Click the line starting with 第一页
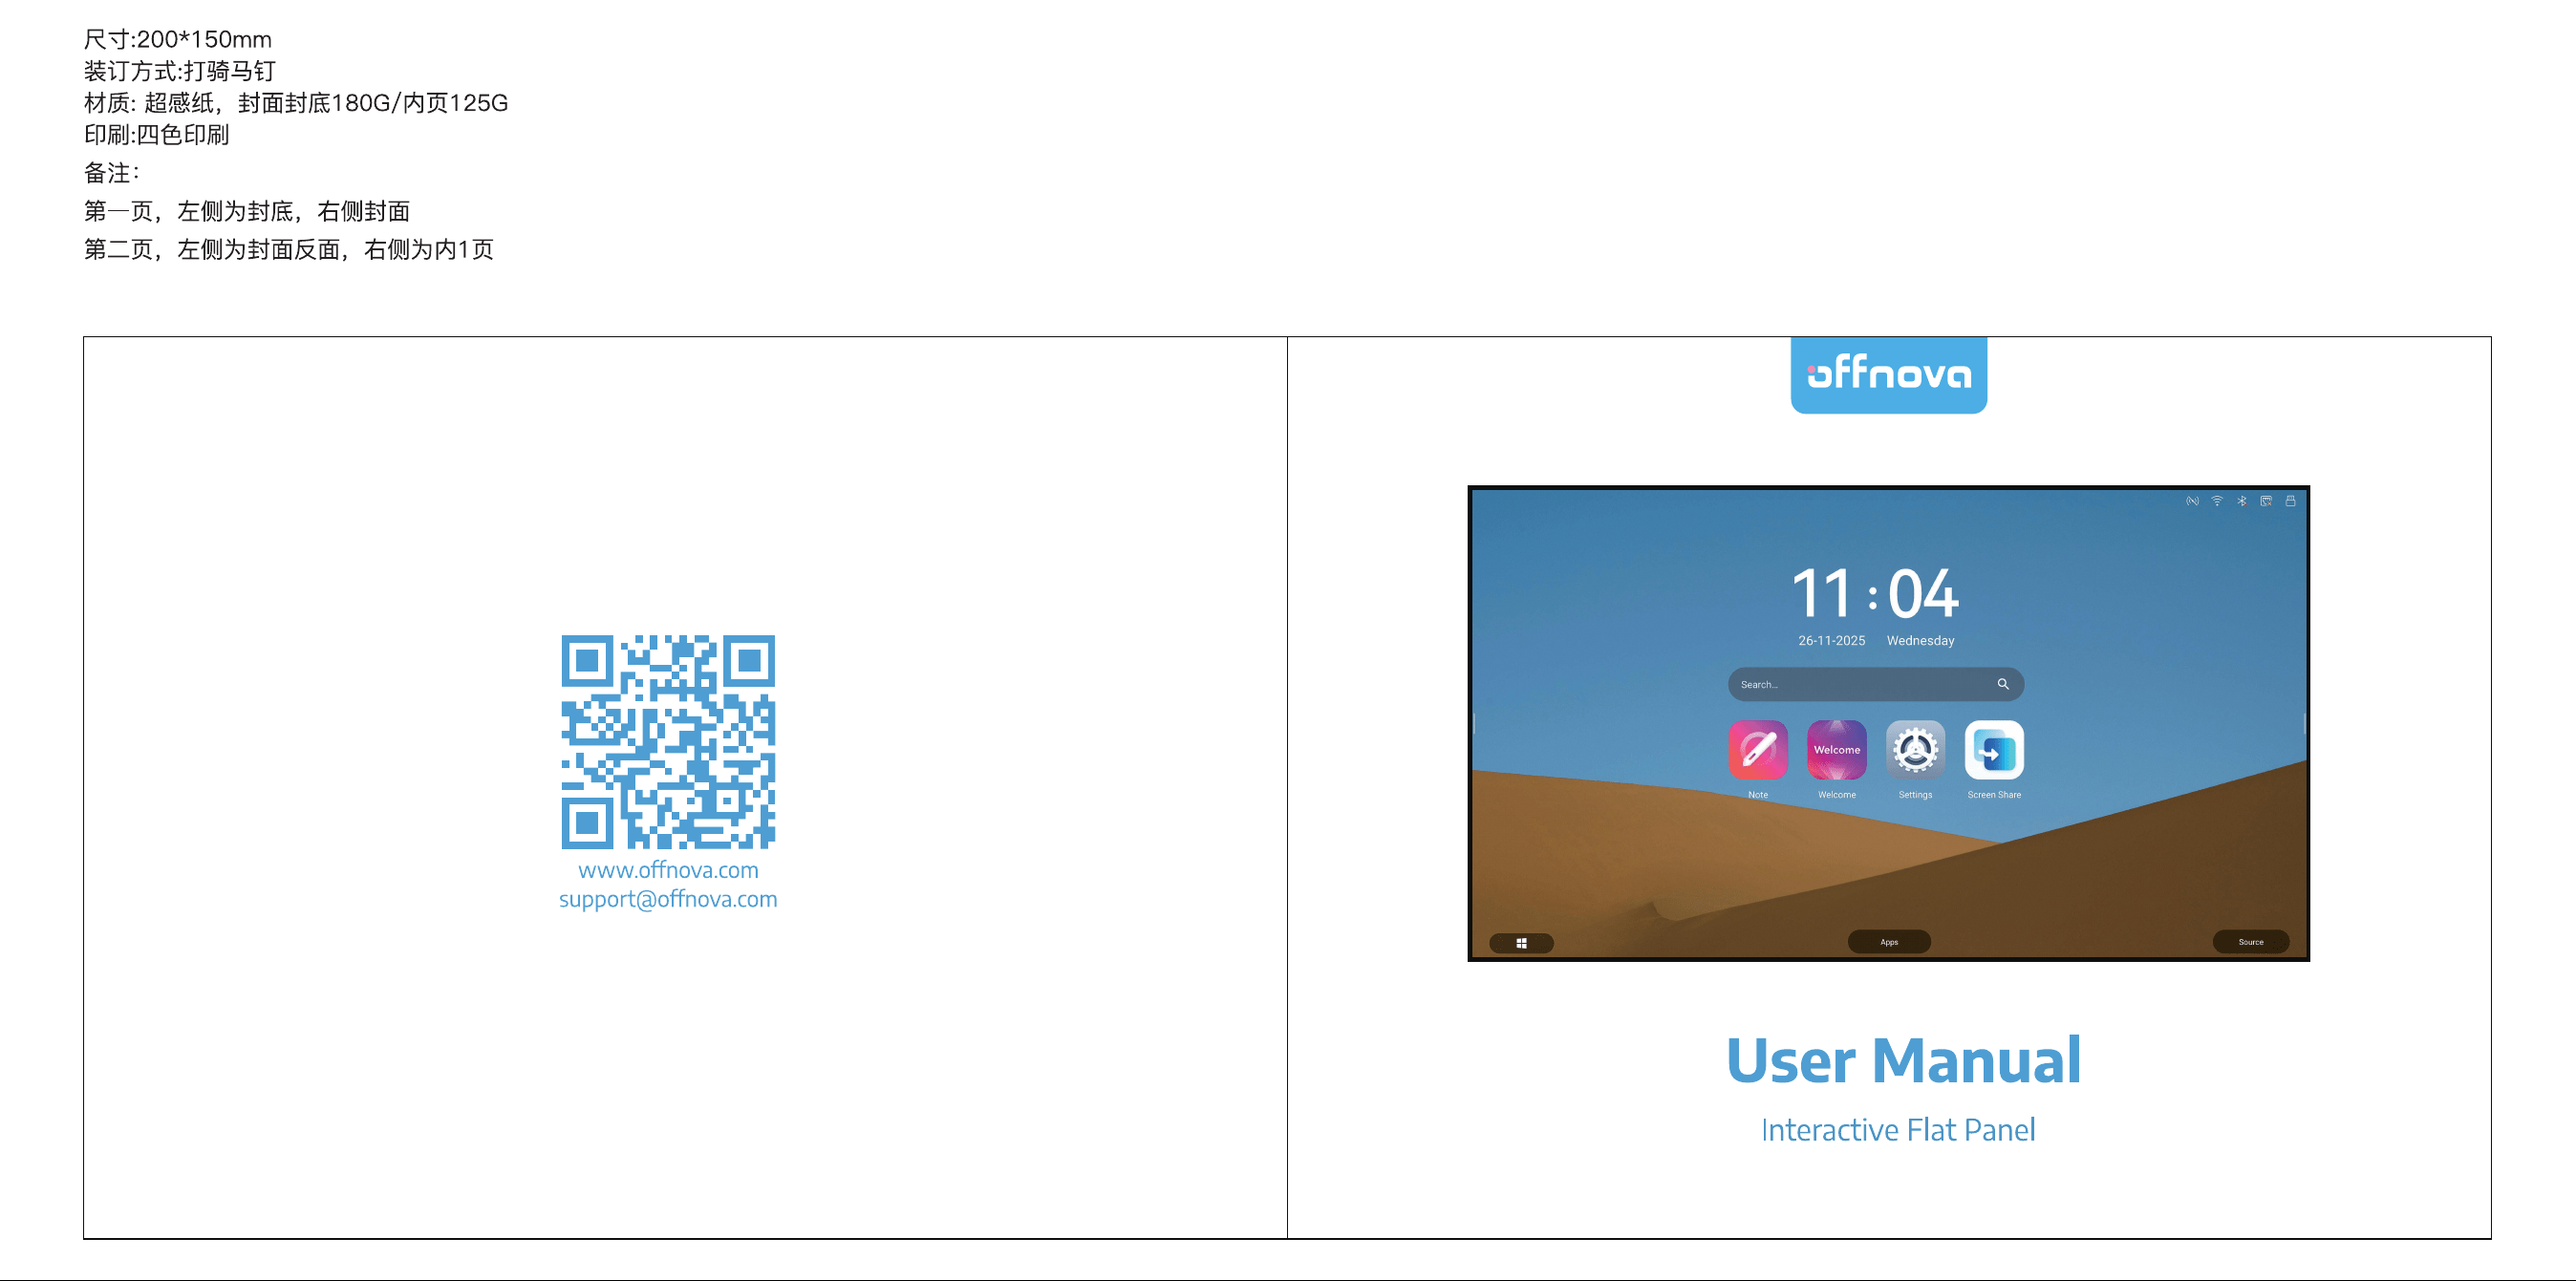Screen dimensions: 2576x1281 tap(247, 211)
